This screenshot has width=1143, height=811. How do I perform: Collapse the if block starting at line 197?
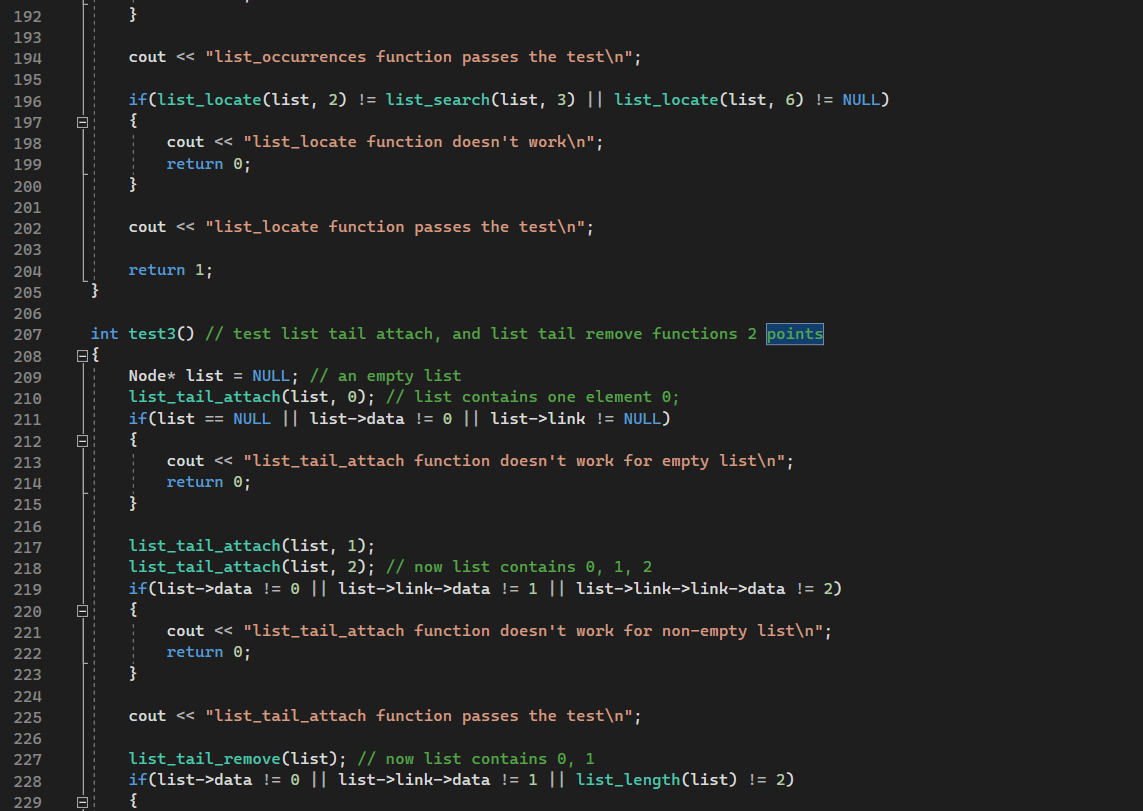[x=81, y=121]
